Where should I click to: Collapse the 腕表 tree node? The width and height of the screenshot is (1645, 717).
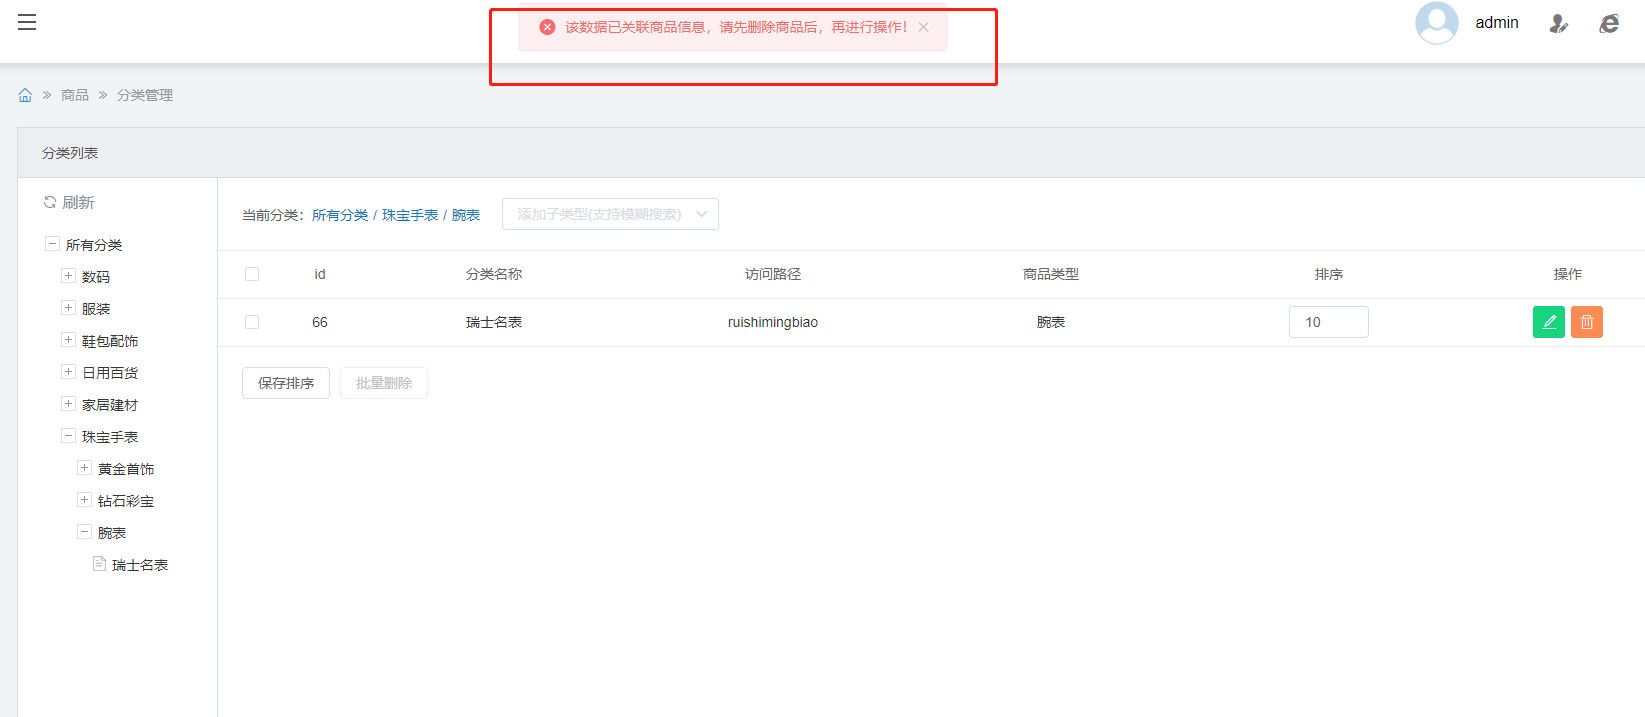coord(84,532)
